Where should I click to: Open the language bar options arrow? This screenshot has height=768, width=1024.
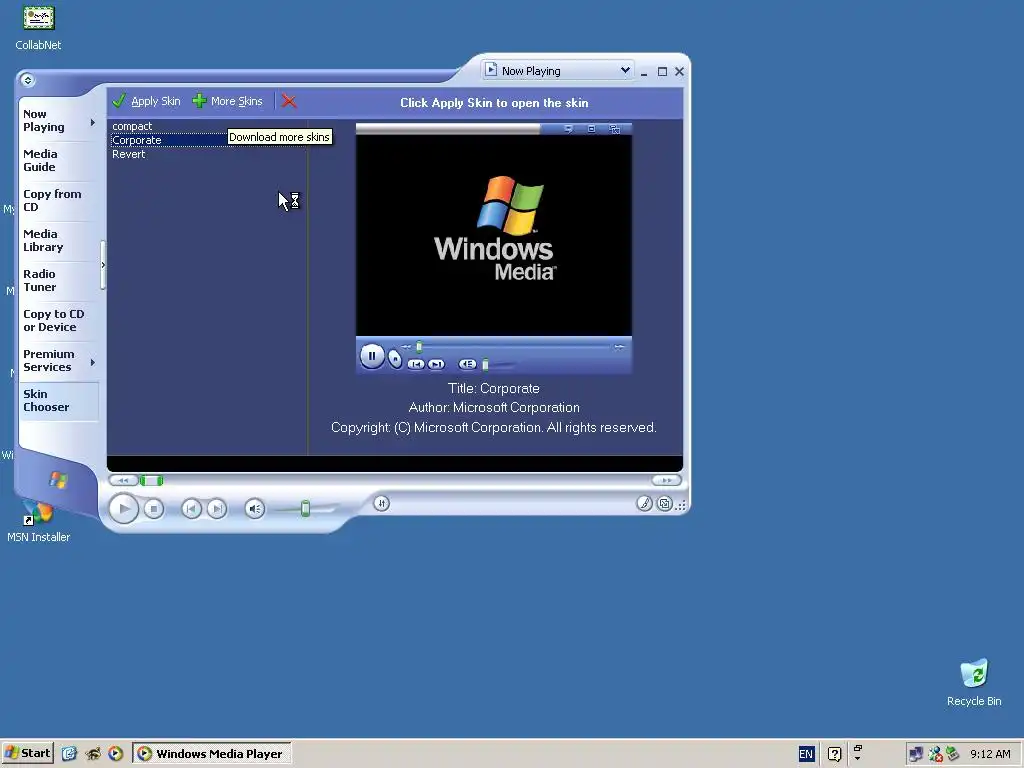pos(857,759)
